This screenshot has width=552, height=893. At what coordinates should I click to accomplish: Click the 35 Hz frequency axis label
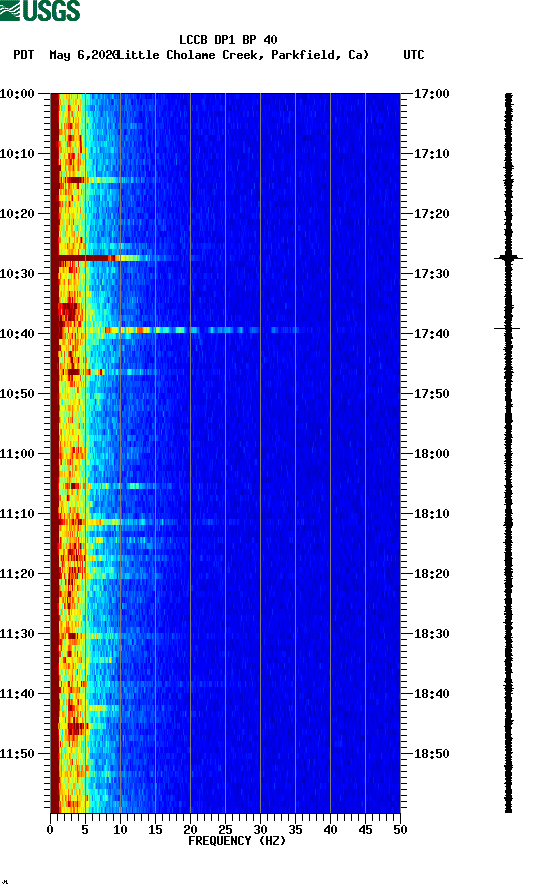point(295,830)
